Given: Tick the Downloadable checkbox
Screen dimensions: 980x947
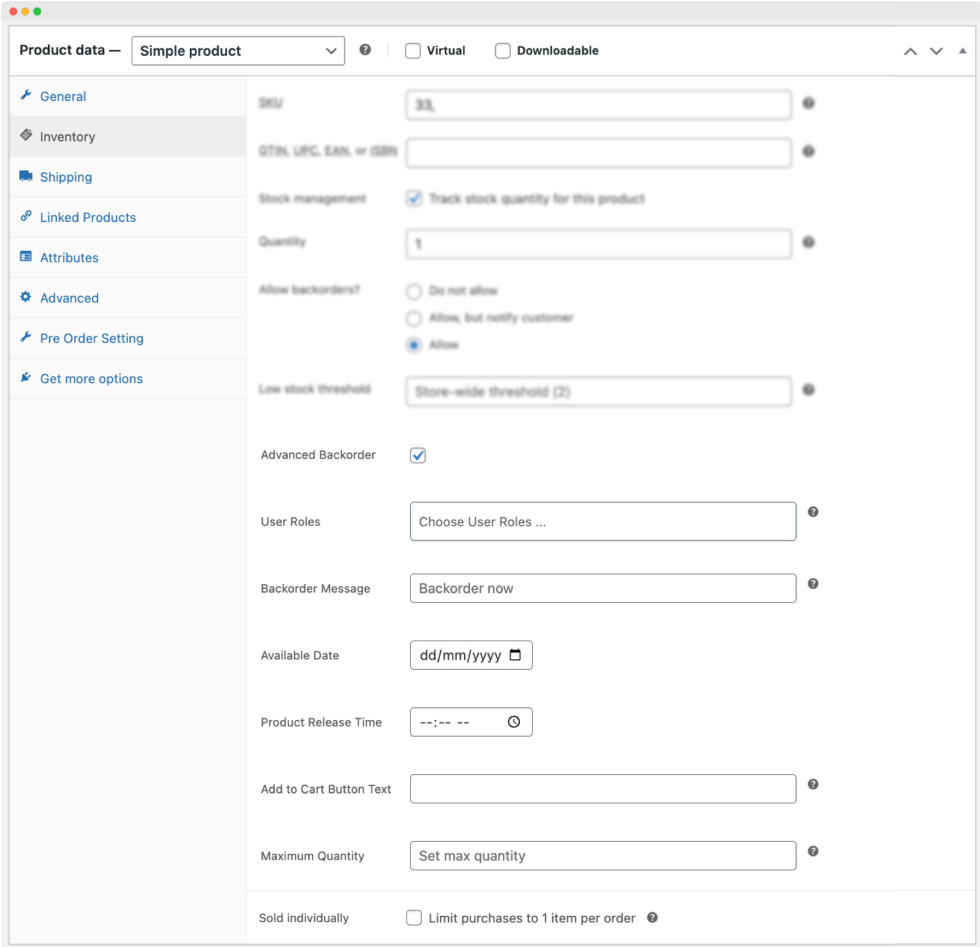Looking at the screenshot, I should click(x=503, y=51).
